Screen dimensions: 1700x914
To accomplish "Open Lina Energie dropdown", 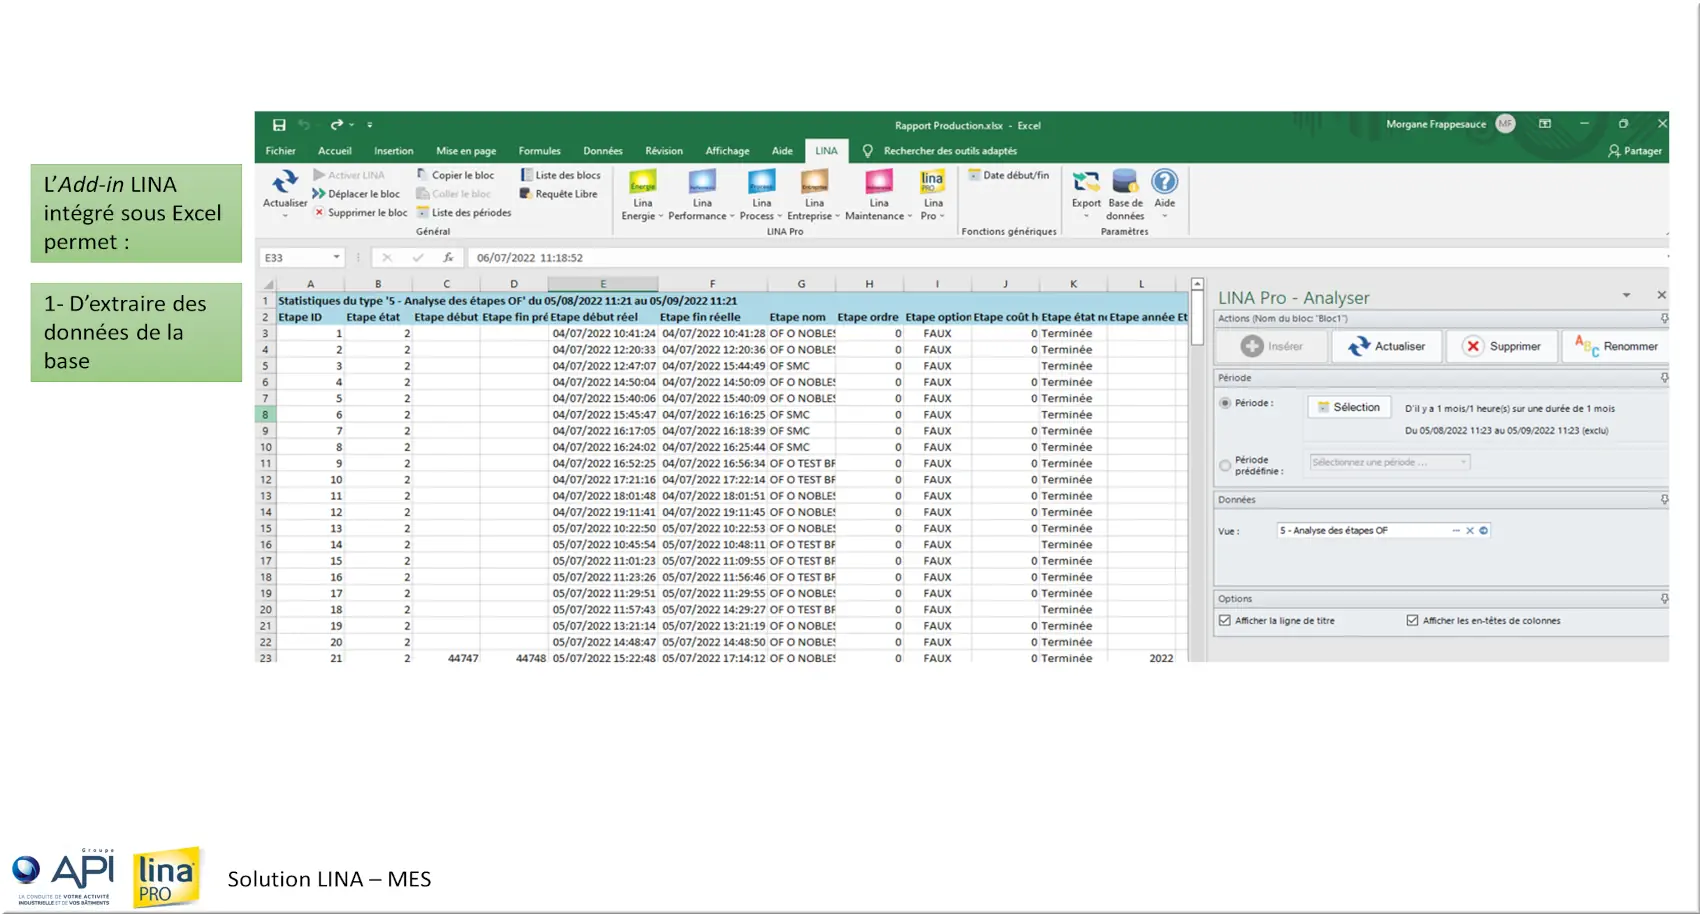I will point(642,195).
